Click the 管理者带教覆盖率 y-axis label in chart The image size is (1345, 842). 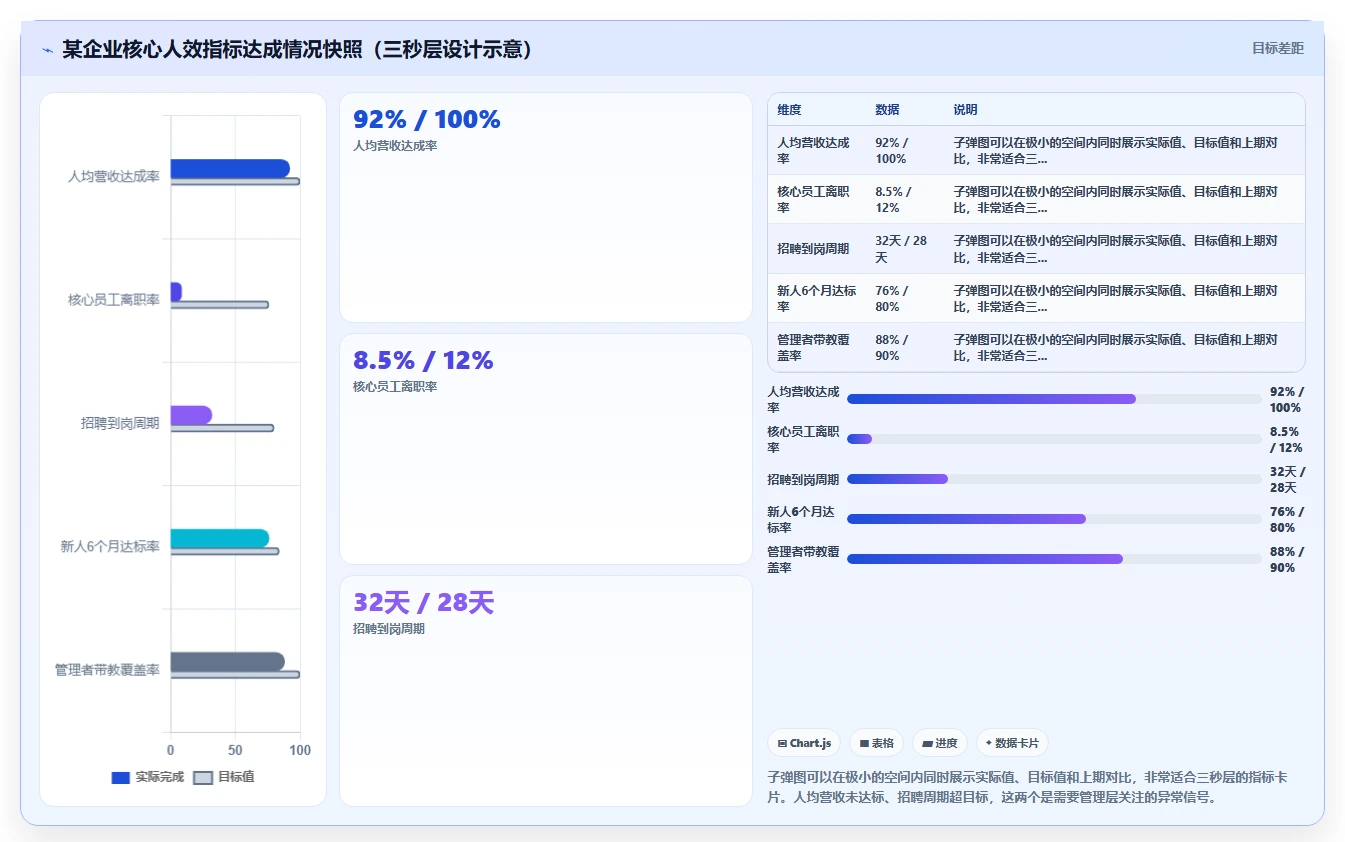[x=107, y=670]
